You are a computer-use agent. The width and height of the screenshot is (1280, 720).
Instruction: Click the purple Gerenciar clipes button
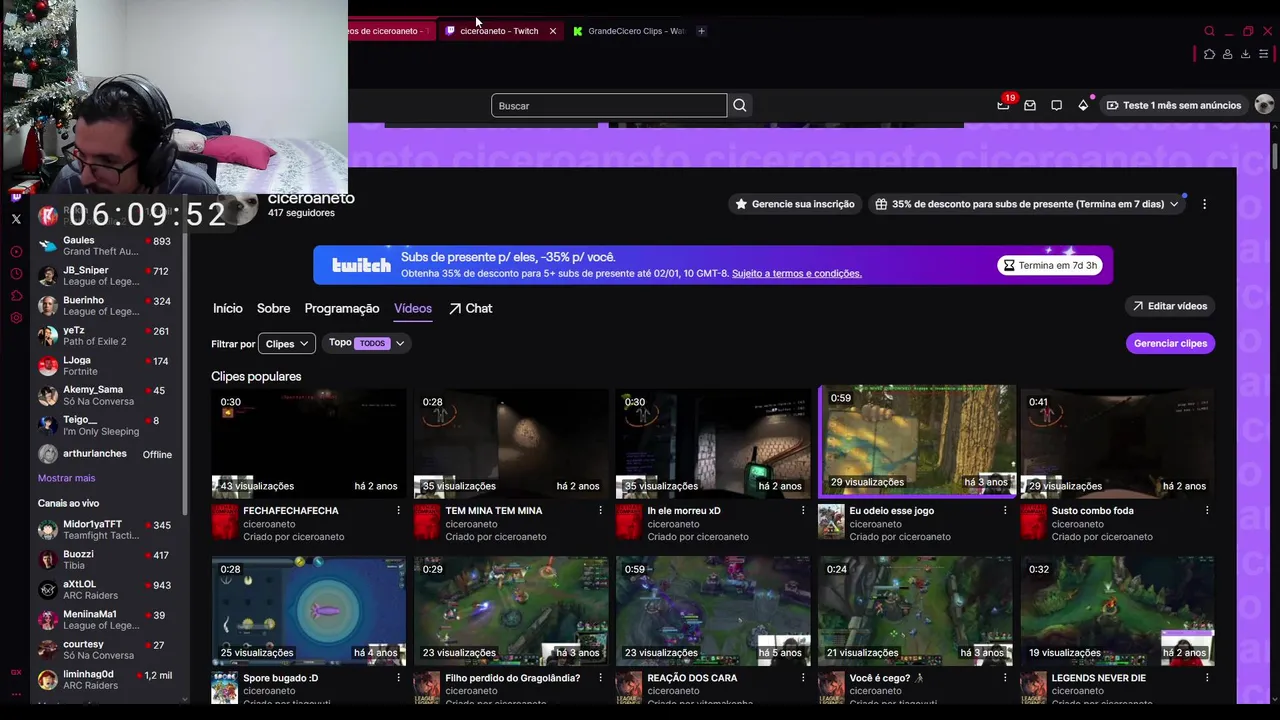coord(1170,343)
